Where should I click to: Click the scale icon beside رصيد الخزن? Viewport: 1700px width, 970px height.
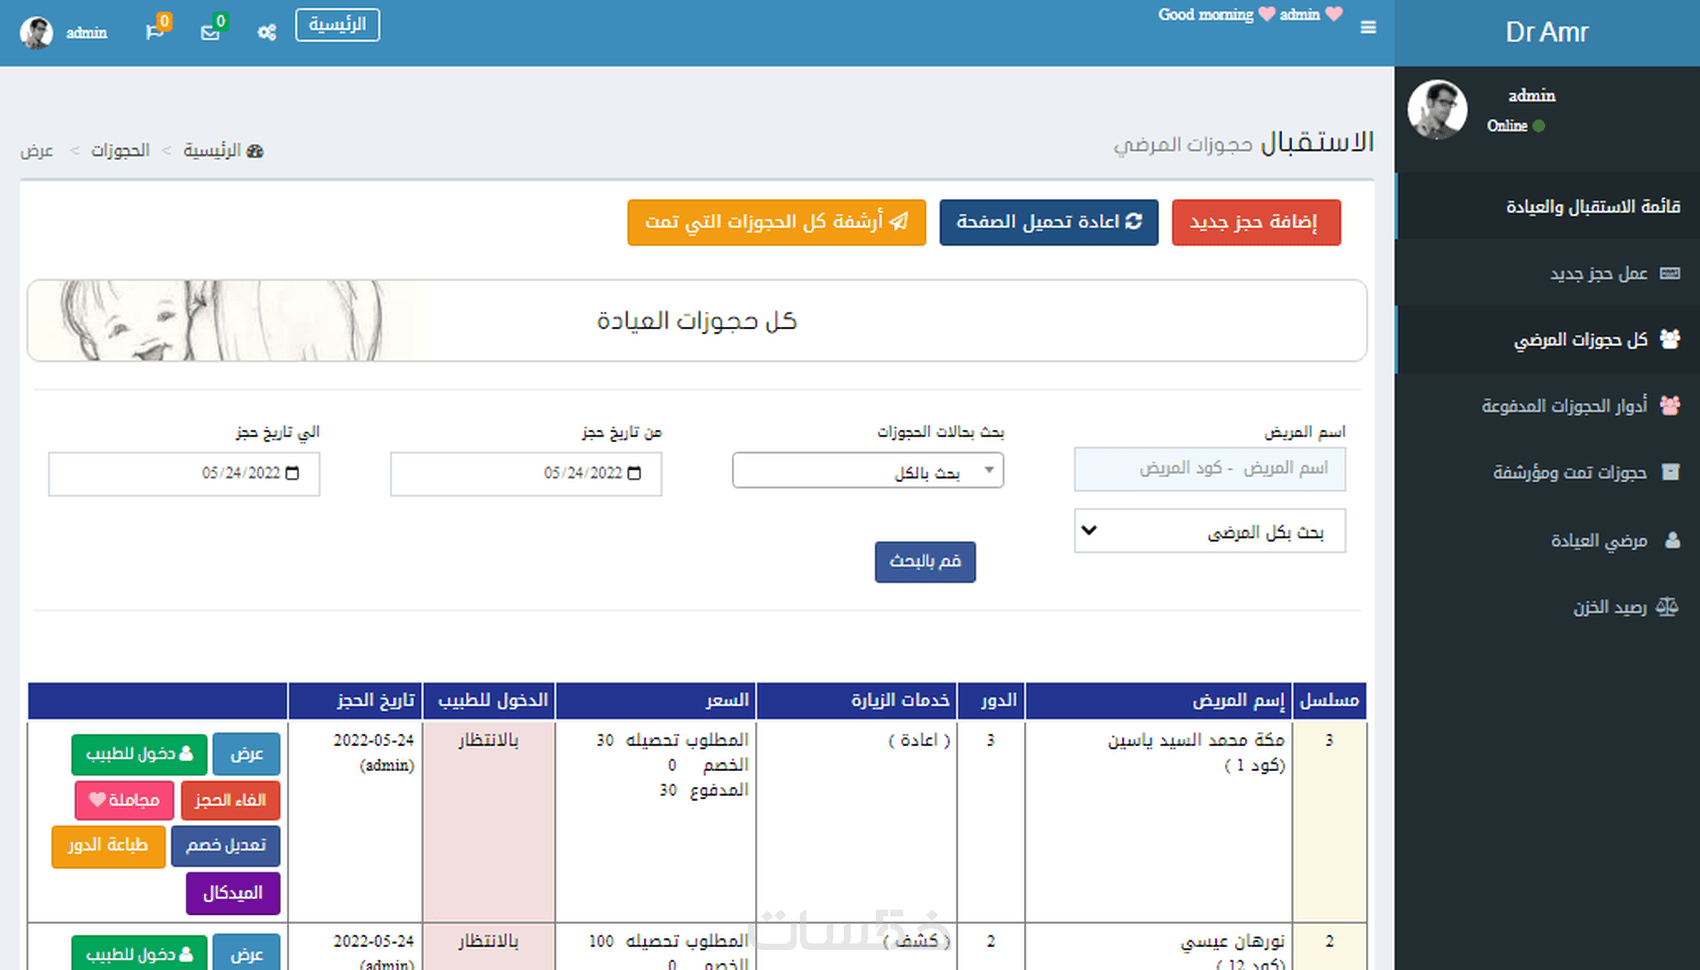point(1668,607)
